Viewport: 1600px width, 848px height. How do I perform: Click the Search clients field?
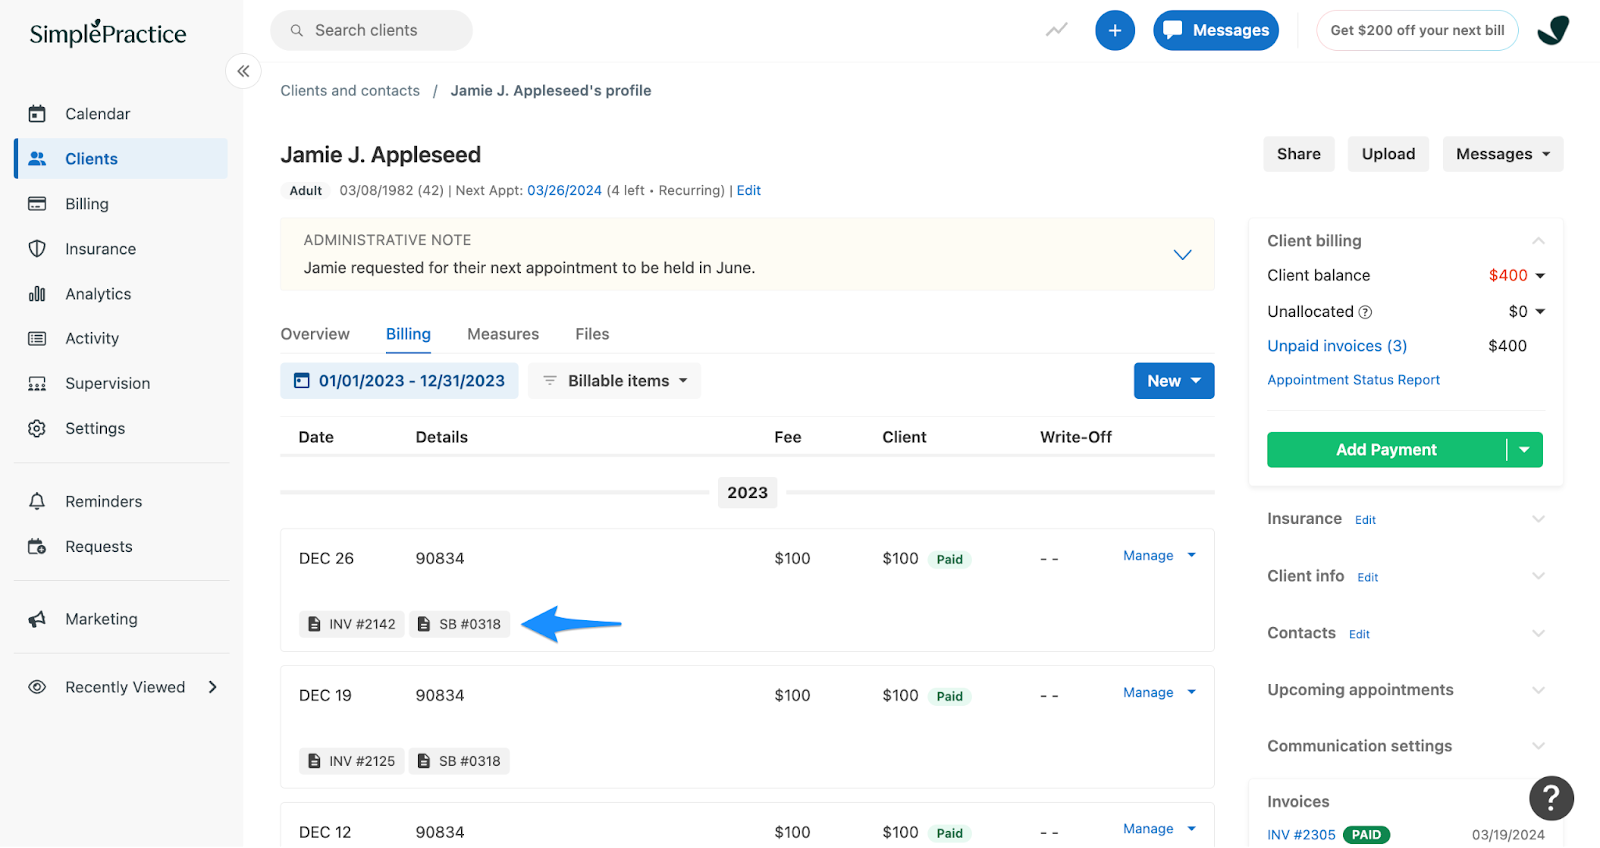coord(371,31)
